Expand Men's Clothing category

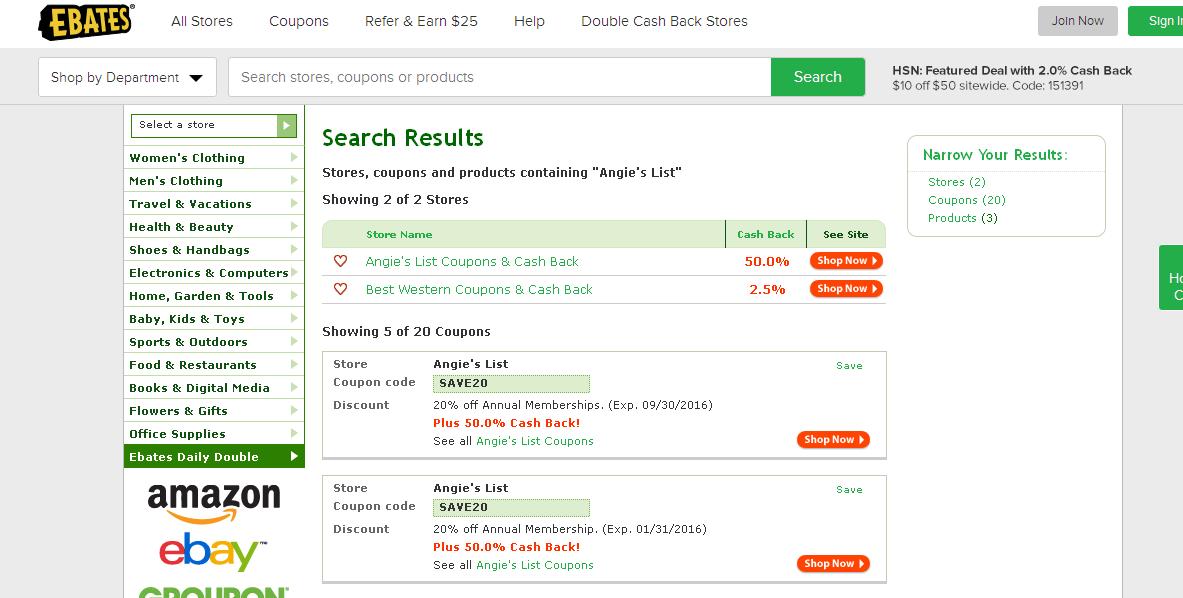(x=214, y=181)
